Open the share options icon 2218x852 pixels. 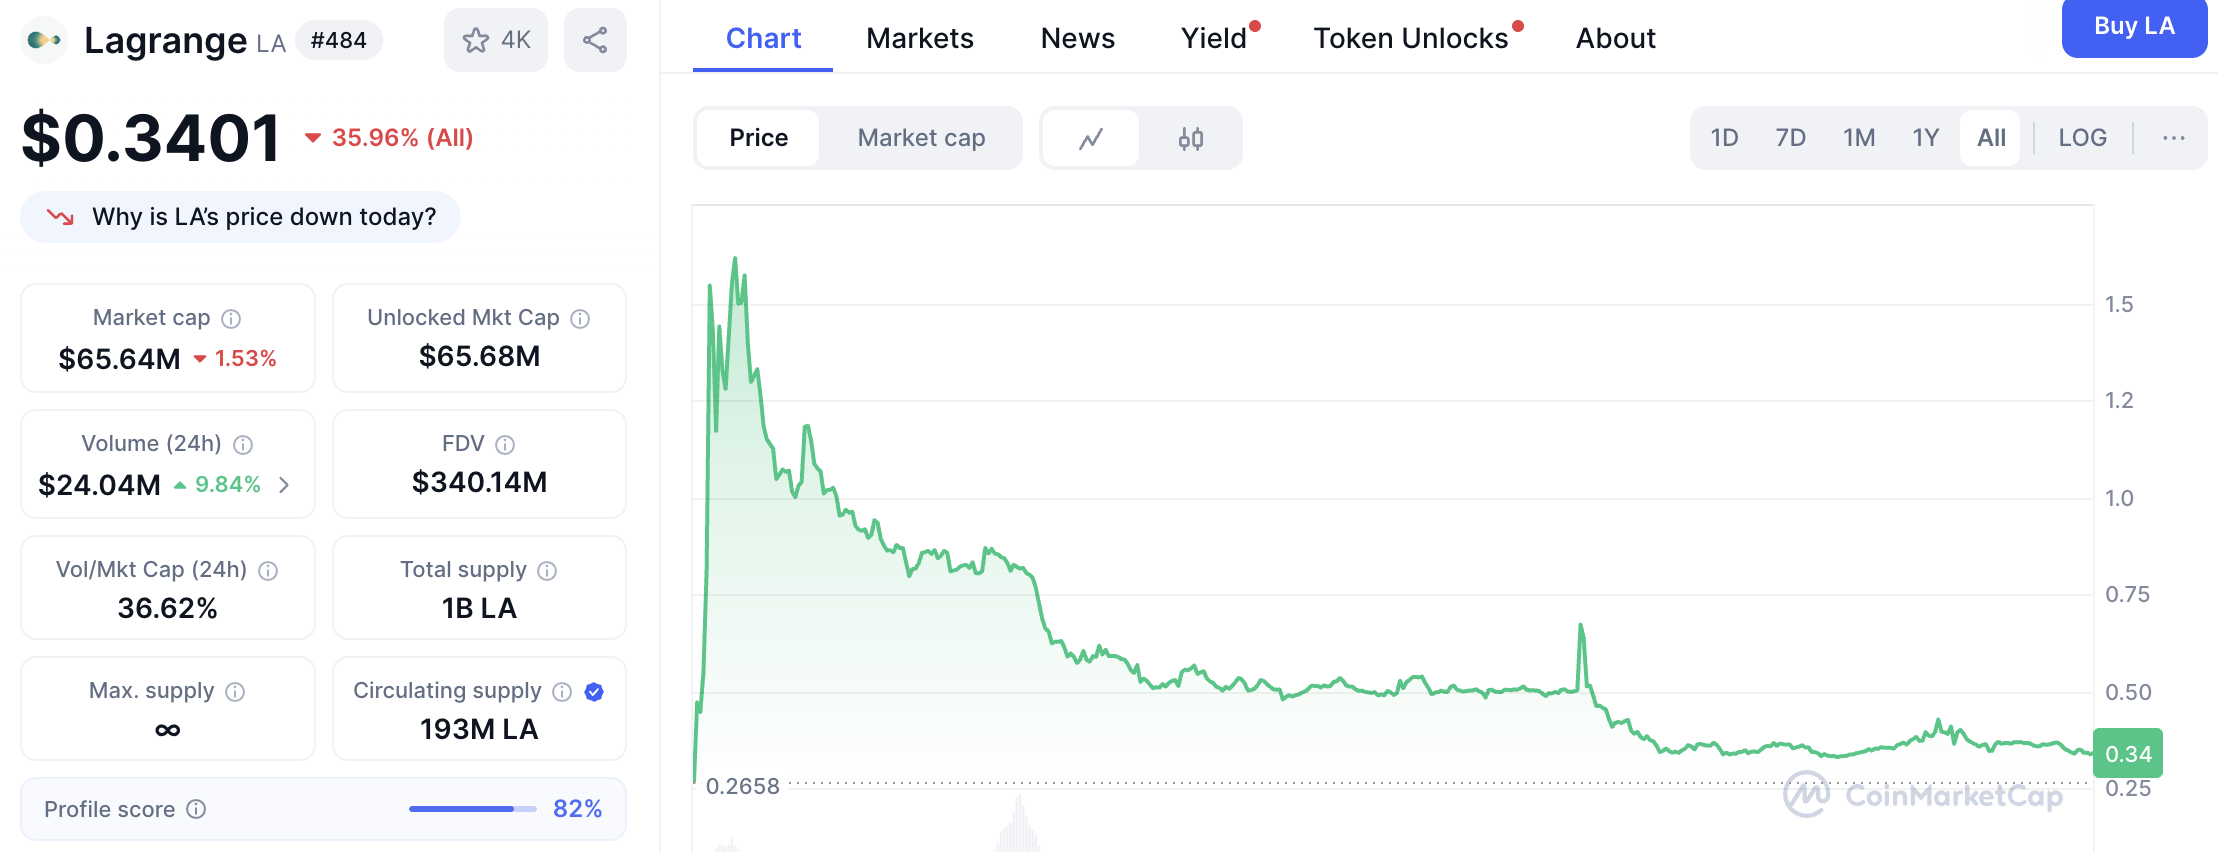595,40
